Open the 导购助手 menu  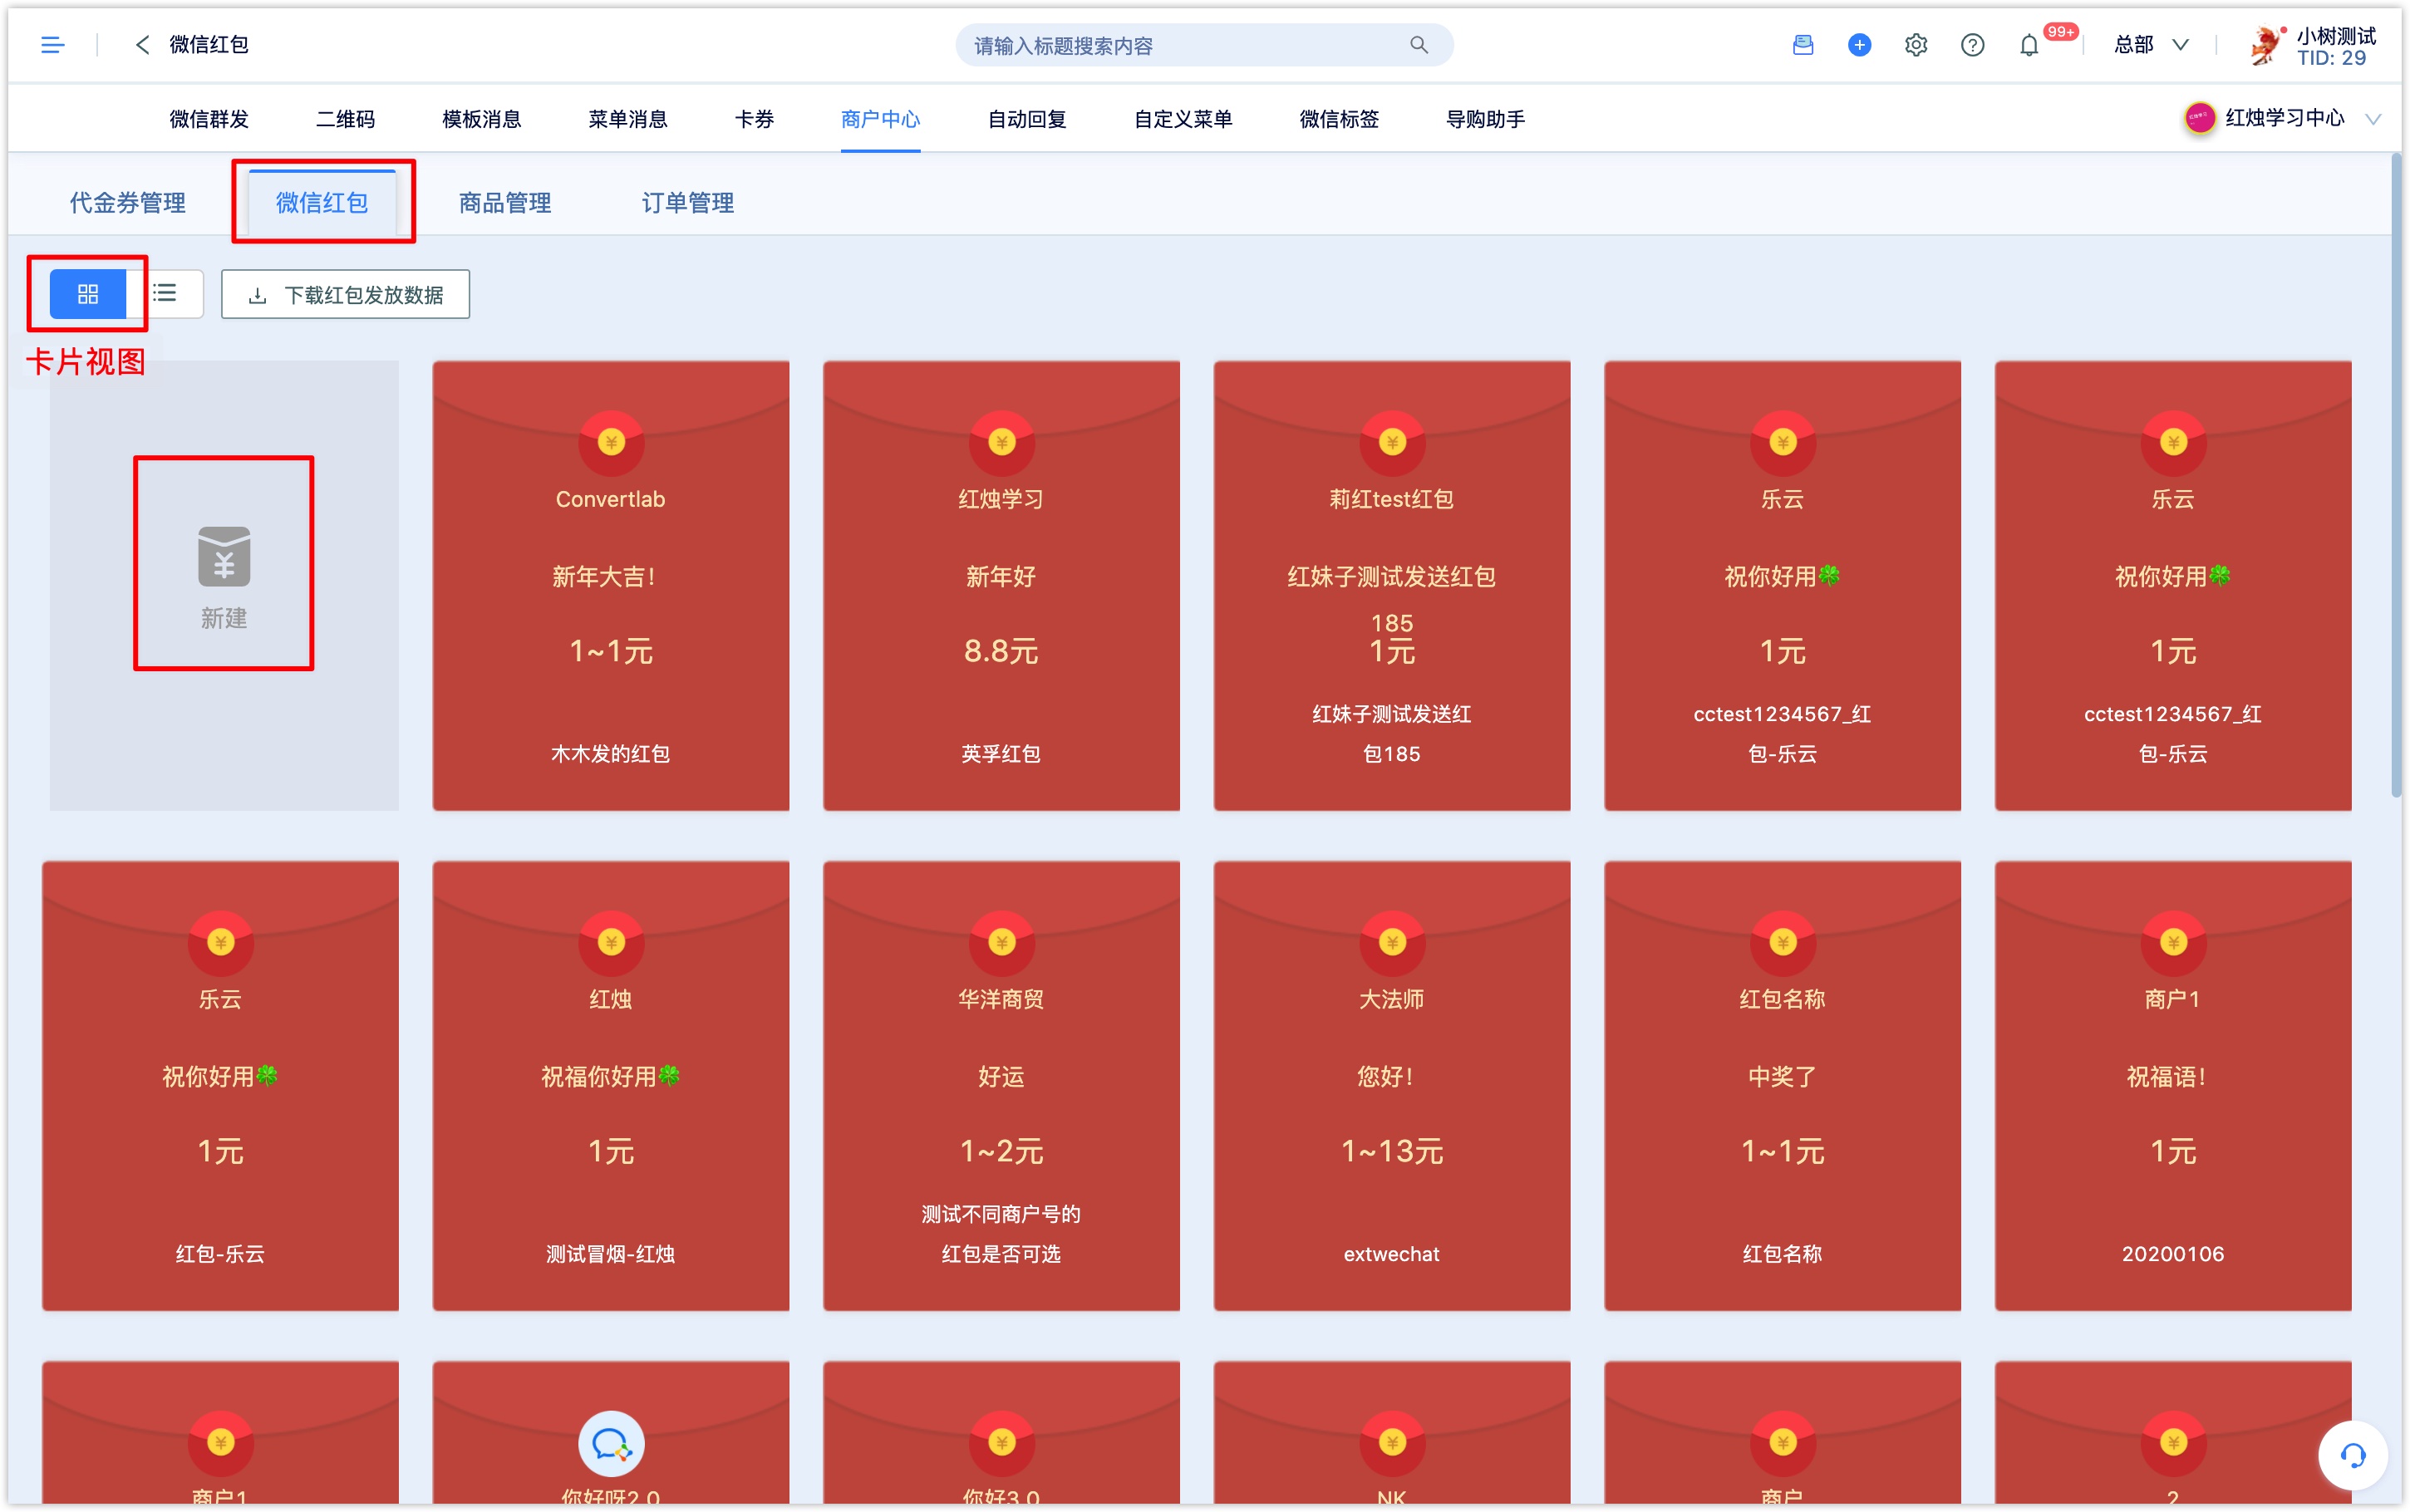[1485, 119]
